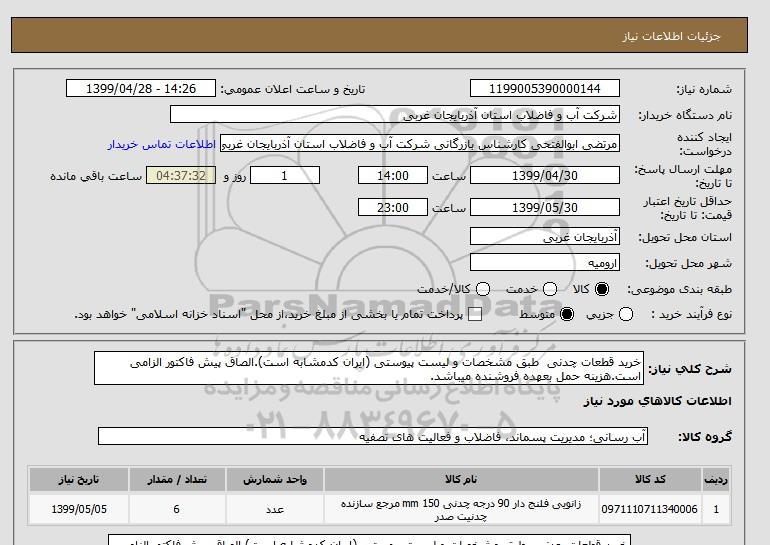Image resolution: width=770 pixels, height=545 pixels.
Task: Click کد کالا column header
Action: point(650,480)
